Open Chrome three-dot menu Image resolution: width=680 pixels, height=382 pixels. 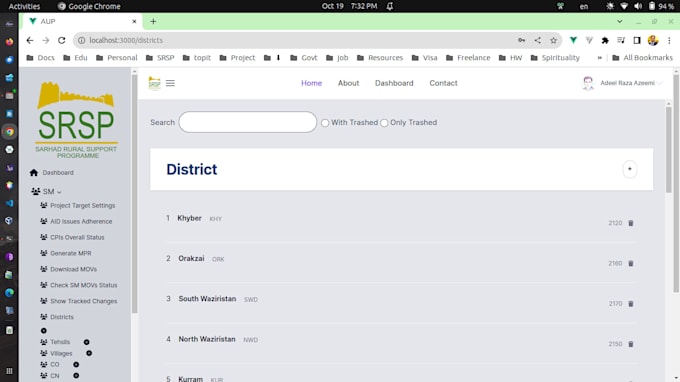tap(669, 40)
